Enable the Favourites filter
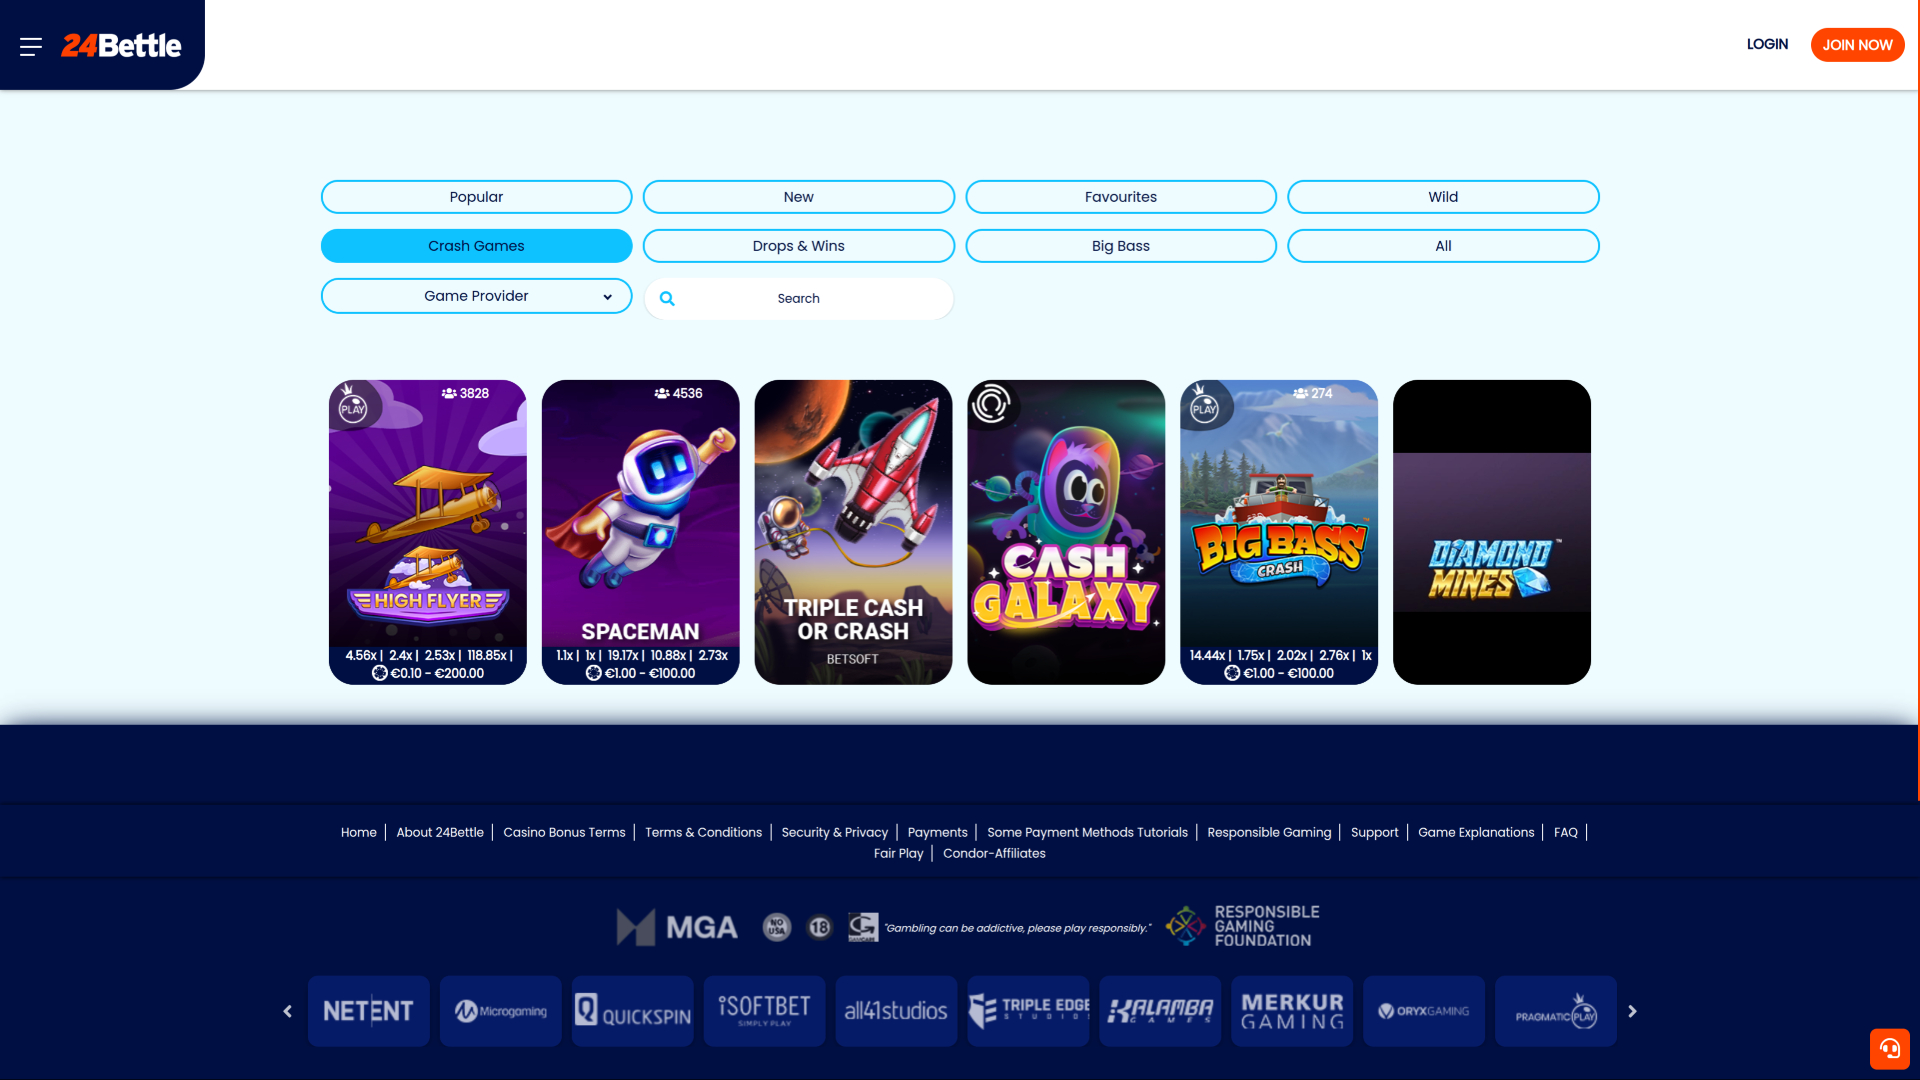 pos(1120,196)
